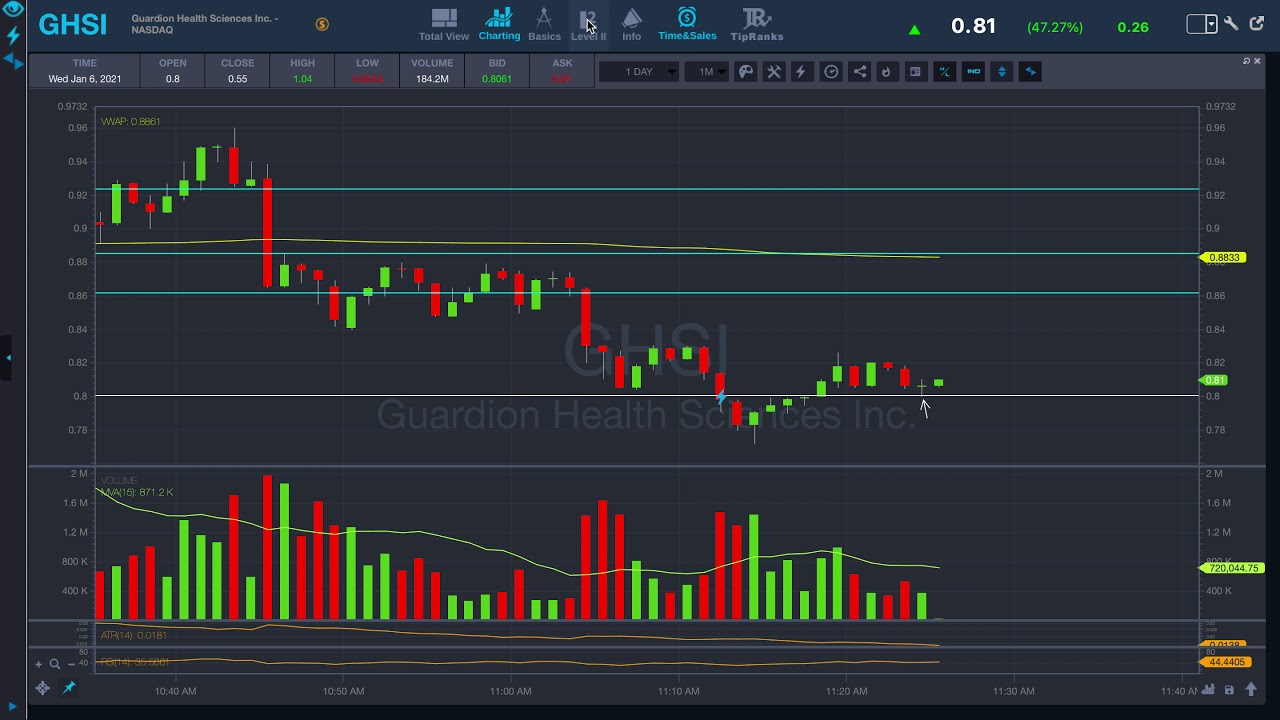
Task: Toggle the percent scale icon
Action: (x=944, y=71)
